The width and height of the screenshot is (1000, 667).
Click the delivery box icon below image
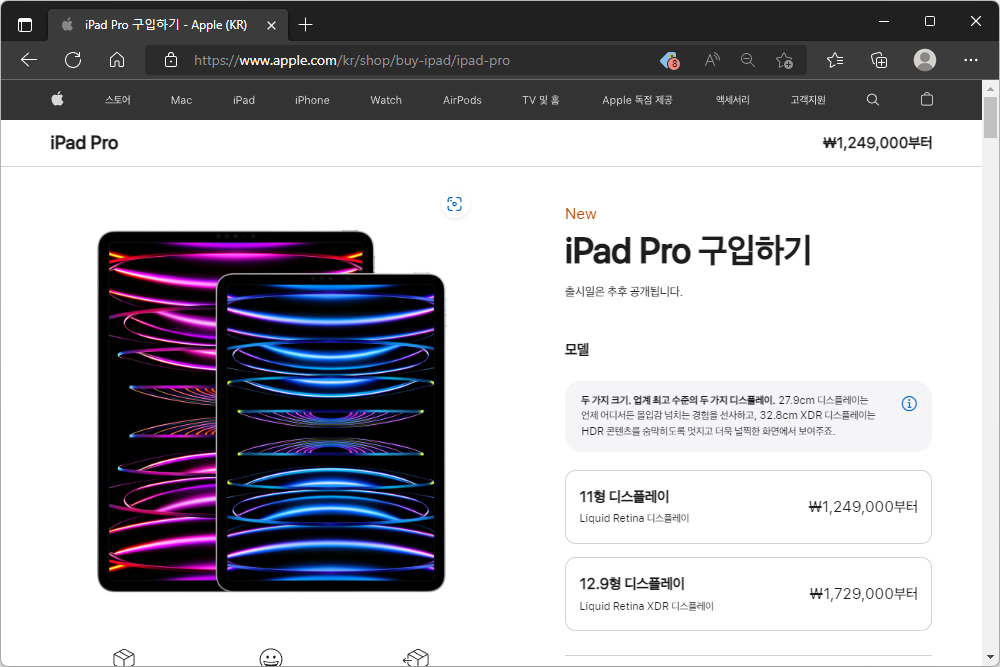pyautogui.click(x=124, y=657)
